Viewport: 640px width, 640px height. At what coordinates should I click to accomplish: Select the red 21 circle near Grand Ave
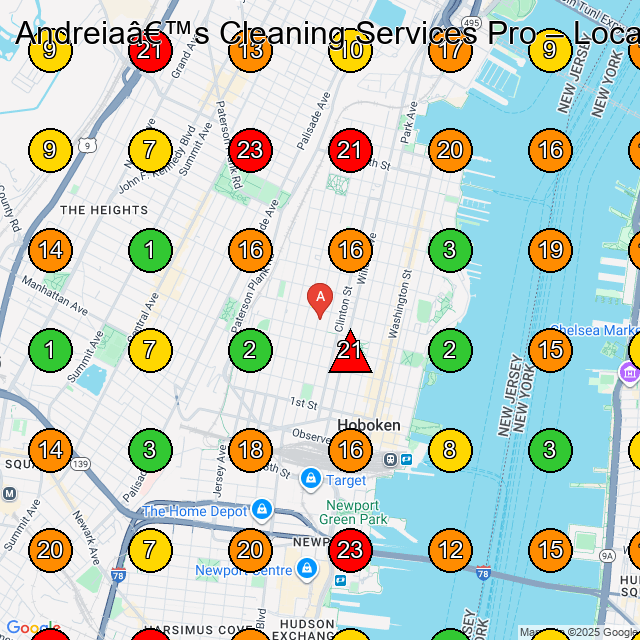150,50
